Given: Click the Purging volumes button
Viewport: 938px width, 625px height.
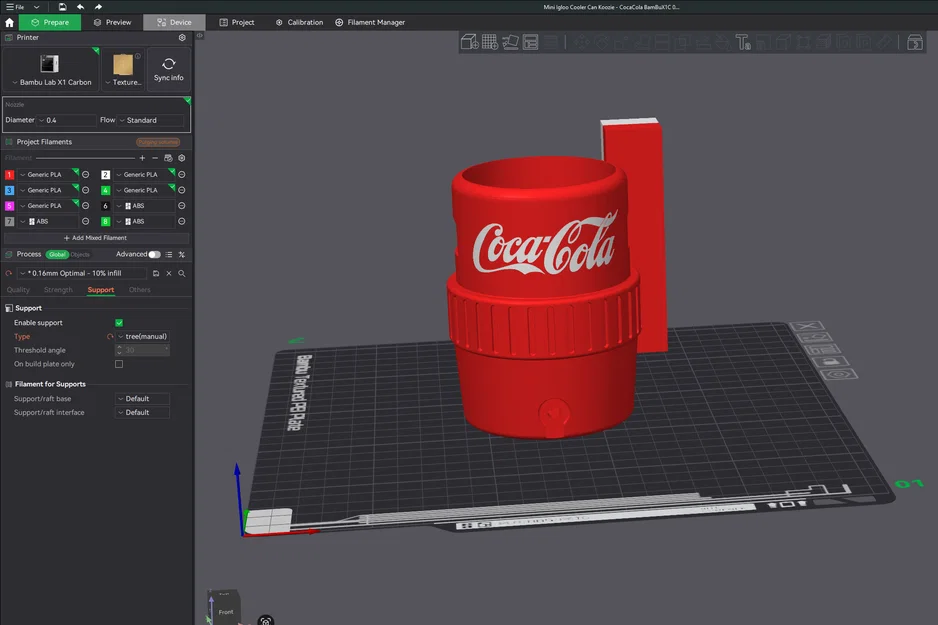Looking at the screenshot, I should click(158, 142).
